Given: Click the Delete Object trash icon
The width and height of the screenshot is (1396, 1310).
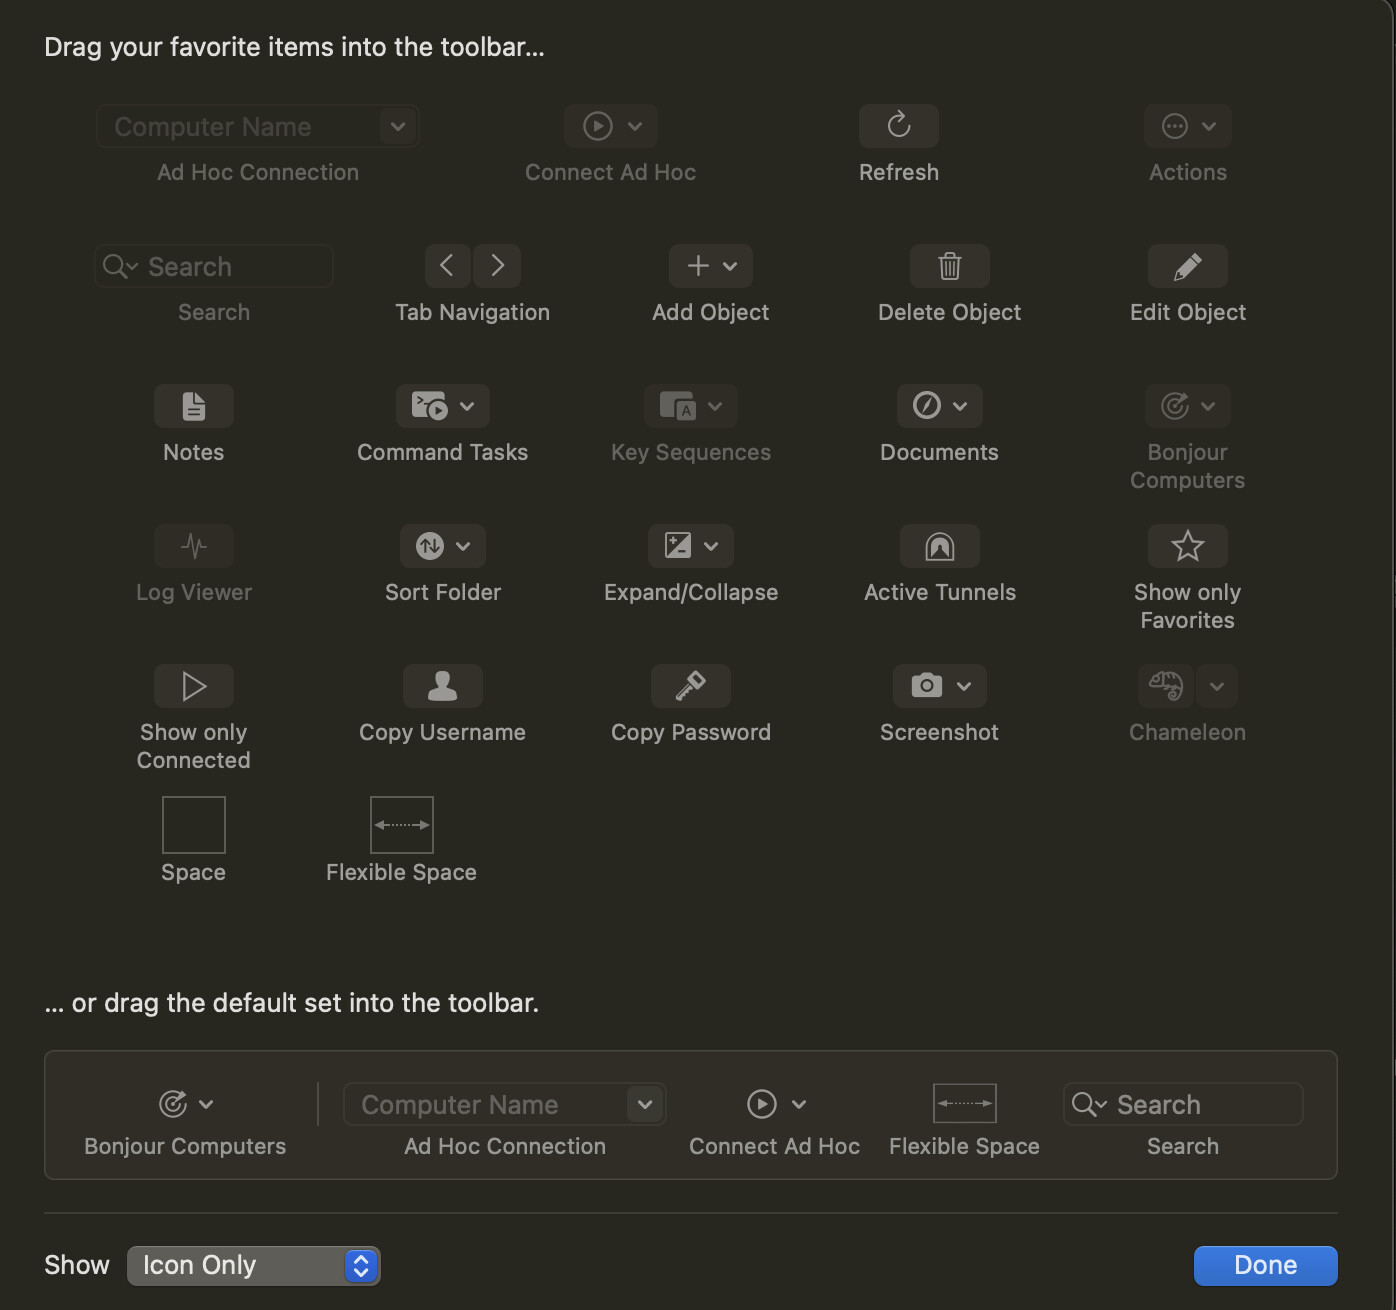Looking at the screenshot, I should coord(949,266).
